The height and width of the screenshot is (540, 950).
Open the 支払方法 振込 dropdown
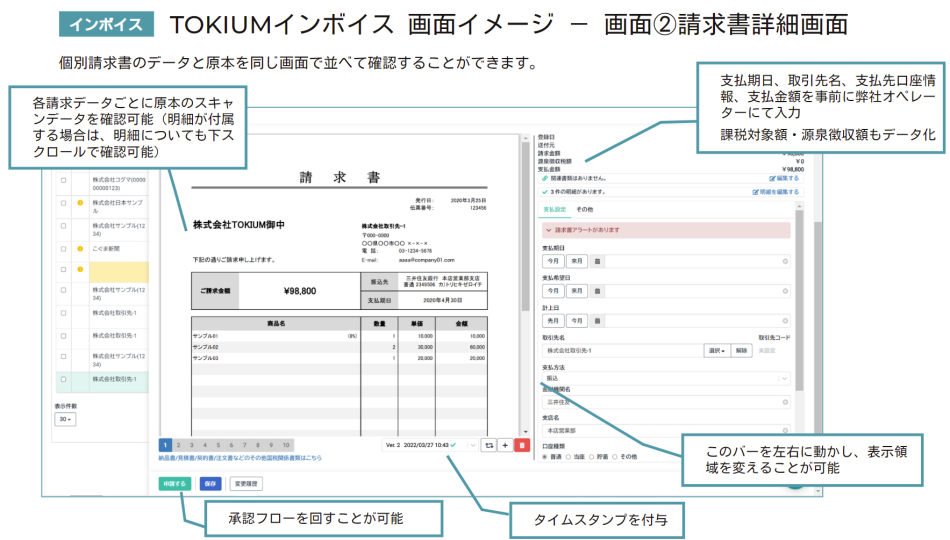pos(666,378)
